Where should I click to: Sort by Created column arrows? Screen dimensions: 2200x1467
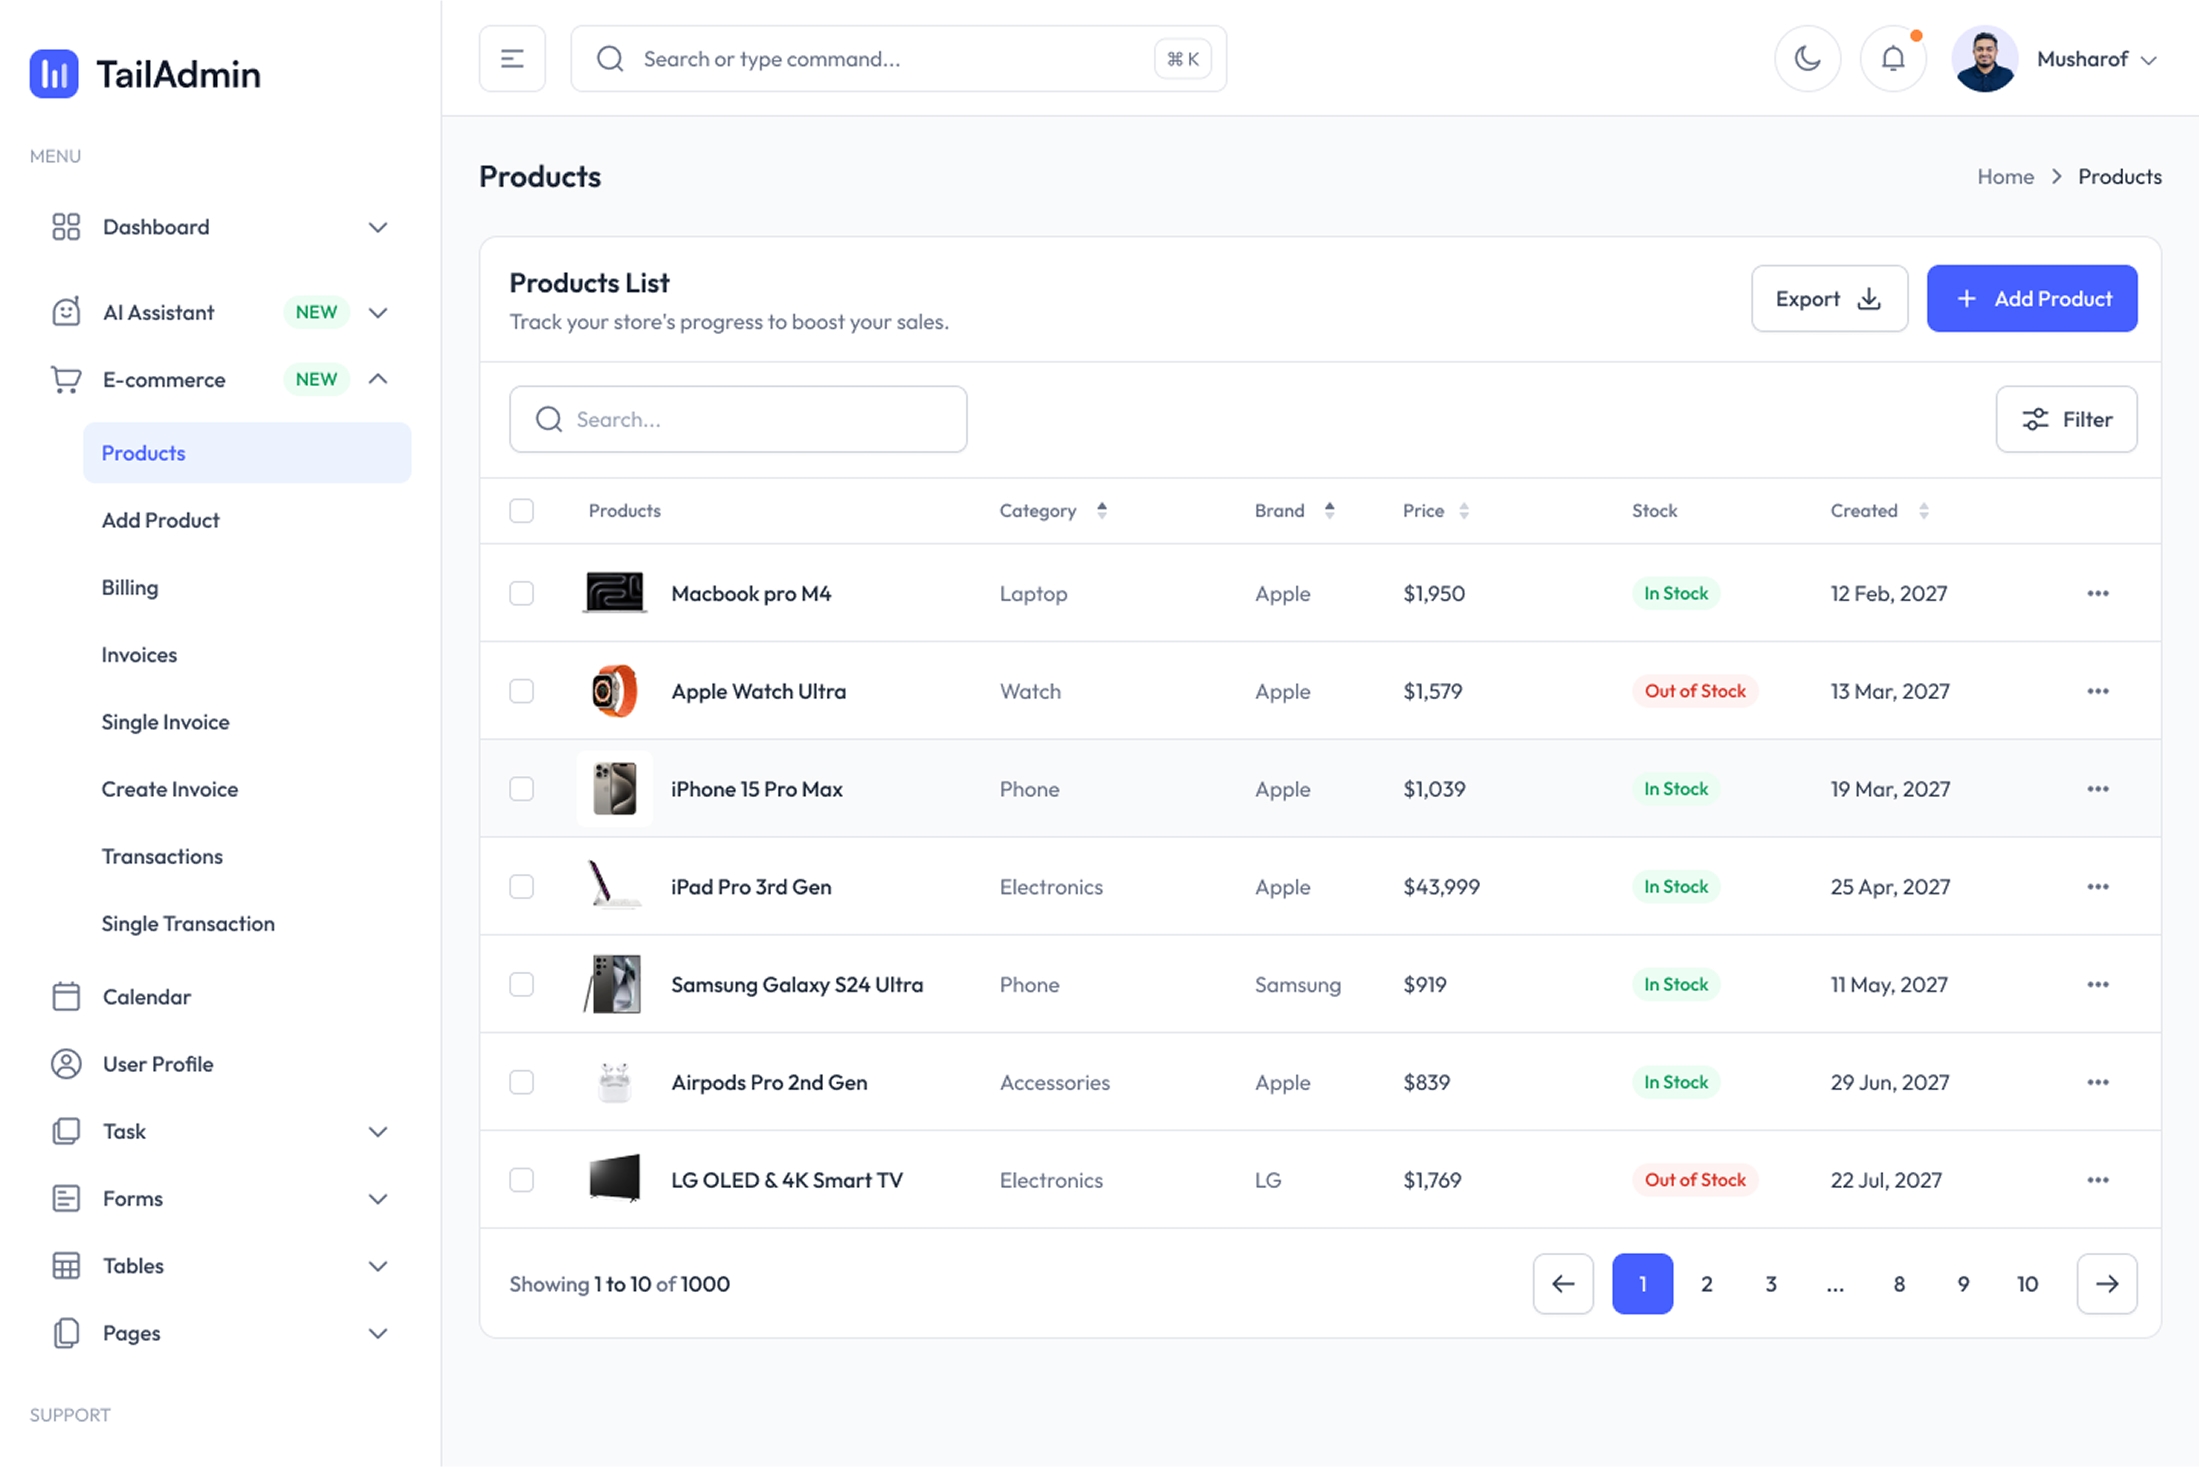click(1923, 511)
